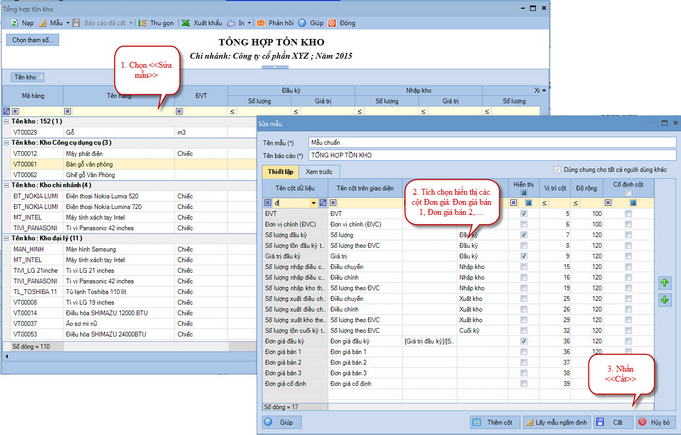Tick Hiển thị for Đơn giá bán 3
Viewport: 681px width, 435px height.
(x=524, y=373)
